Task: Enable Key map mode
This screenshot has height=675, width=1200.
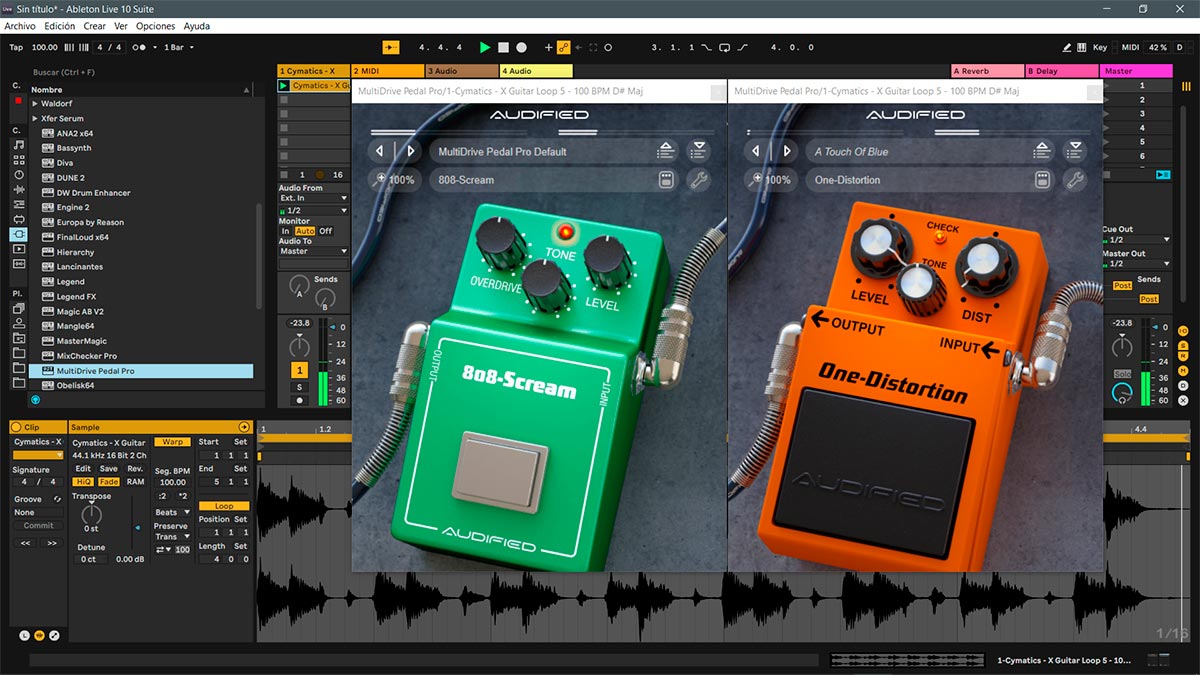Action: [x=1100, y=47]
